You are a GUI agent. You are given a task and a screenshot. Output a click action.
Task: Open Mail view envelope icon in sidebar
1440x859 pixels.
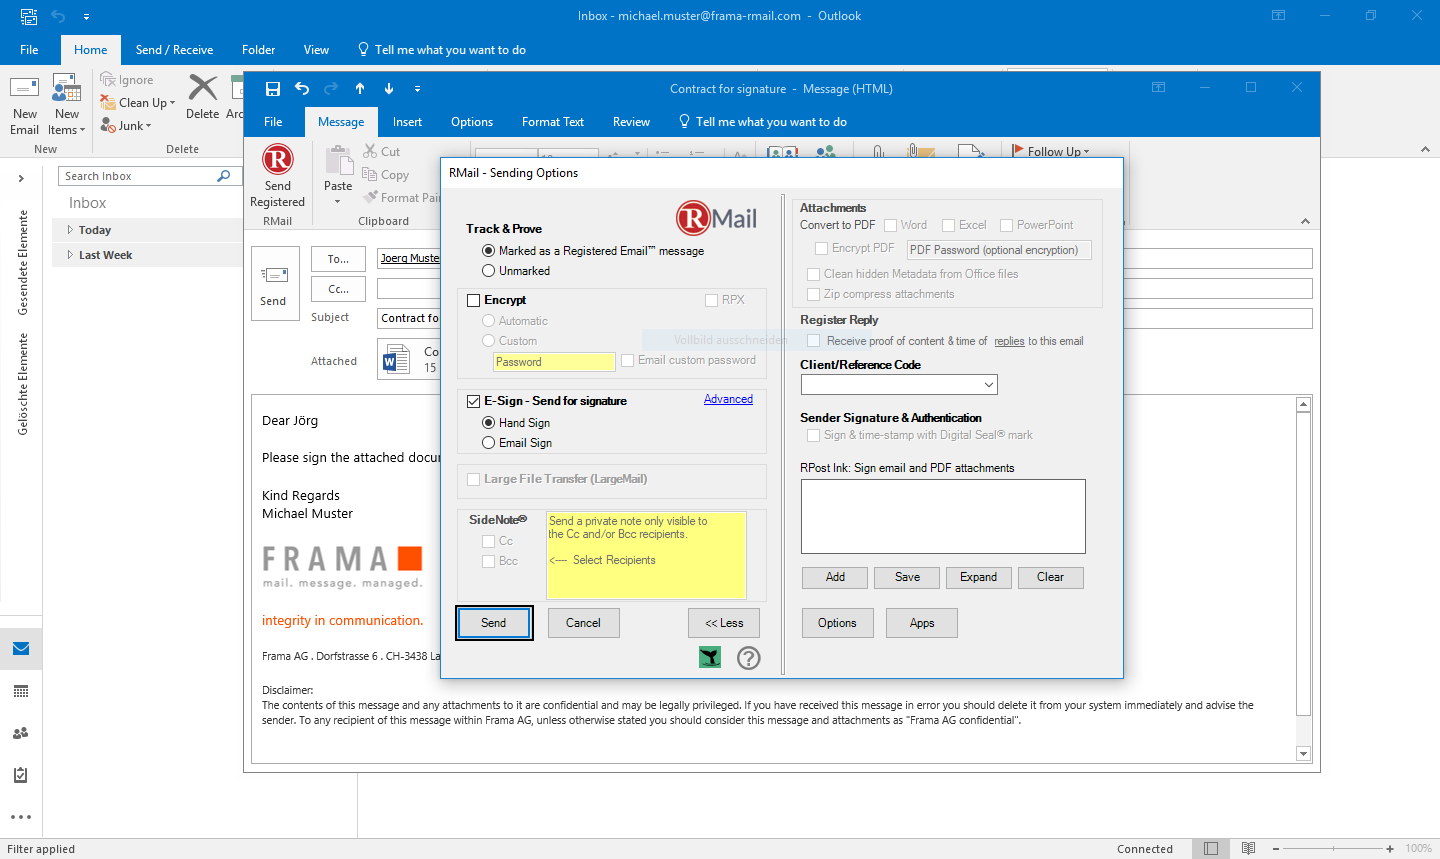click(x=21, y=649)
